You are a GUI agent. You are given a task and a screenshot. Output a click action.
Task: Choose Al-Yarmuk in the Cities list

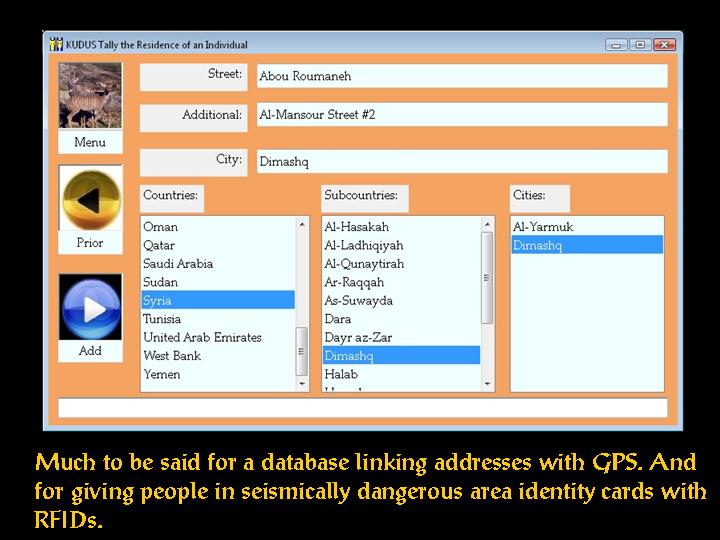[x=543, y=227]
